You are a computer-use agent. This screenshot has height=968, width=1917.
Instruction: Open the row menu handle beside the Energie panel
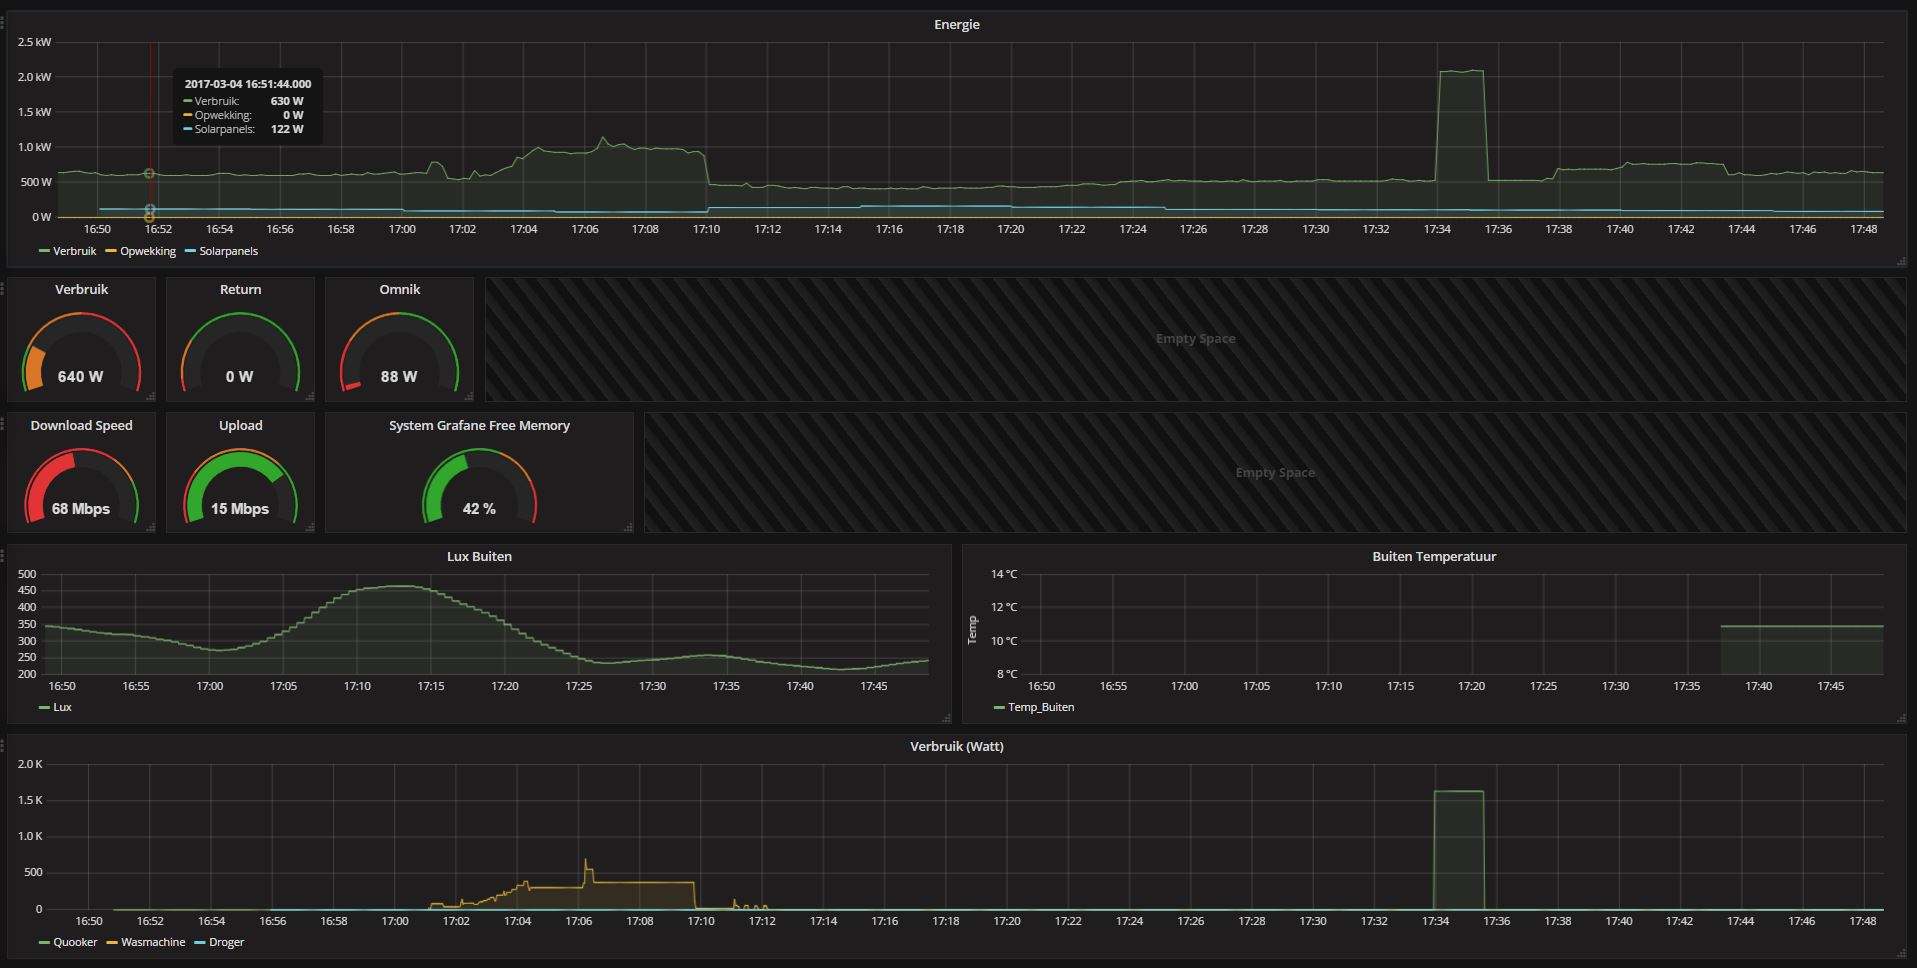pyautogui.click(x=3, y=22)
